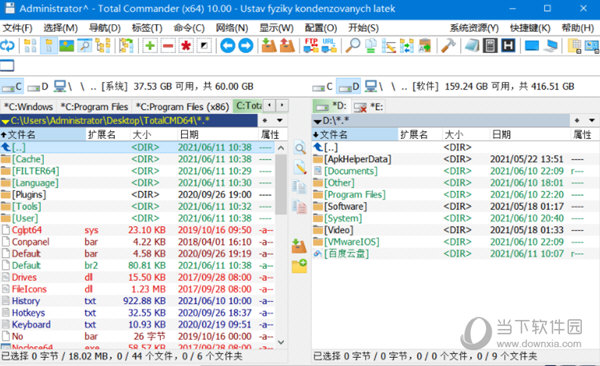Select drive C in right panel

coord(323,87)
